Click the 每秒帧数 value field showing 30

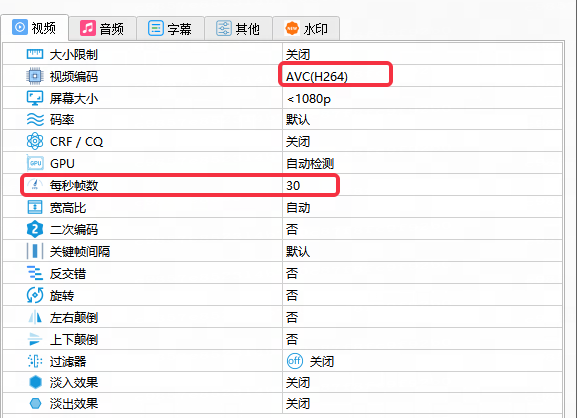[422, 185]
